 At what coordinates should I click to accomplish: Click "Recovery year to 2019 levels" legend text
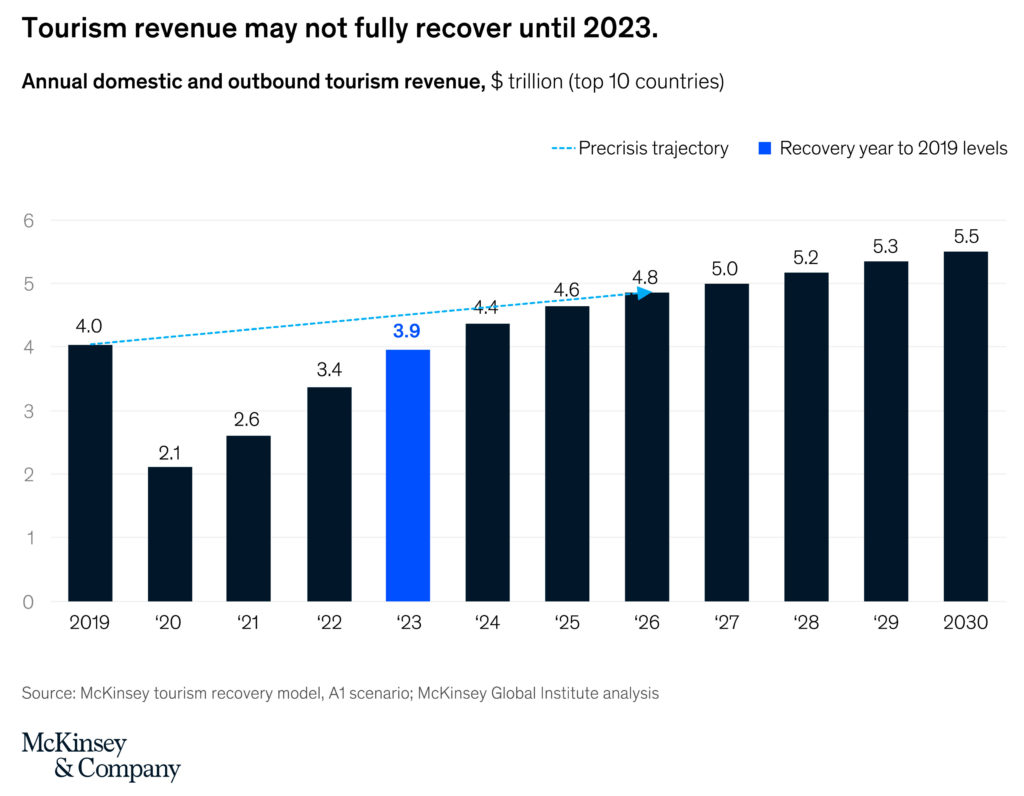(893, 148)
